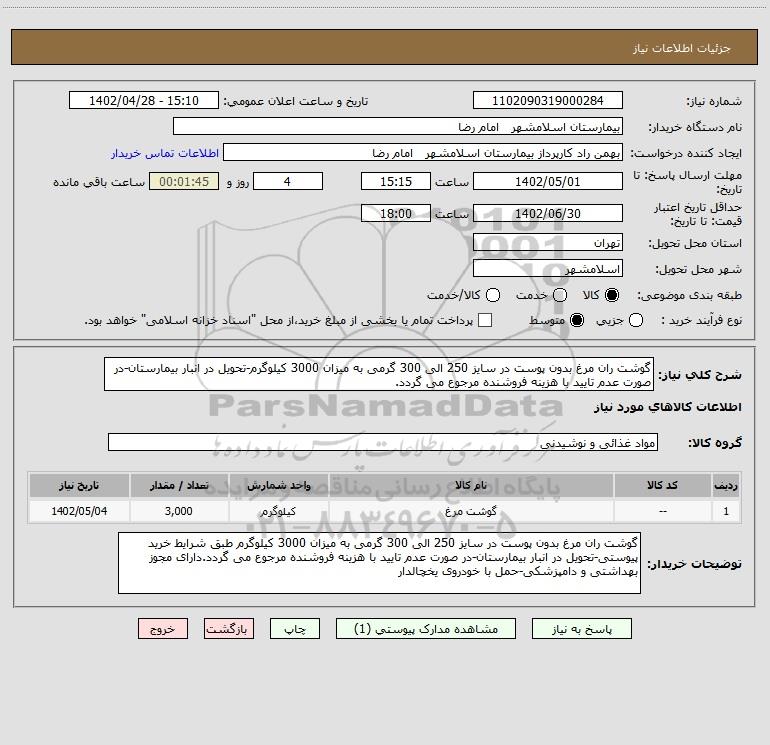Image resolution: width=770 pixels, height=745 pixels.
Task: Choose the جزیی purchase type radio
Action: click(636, 320)
